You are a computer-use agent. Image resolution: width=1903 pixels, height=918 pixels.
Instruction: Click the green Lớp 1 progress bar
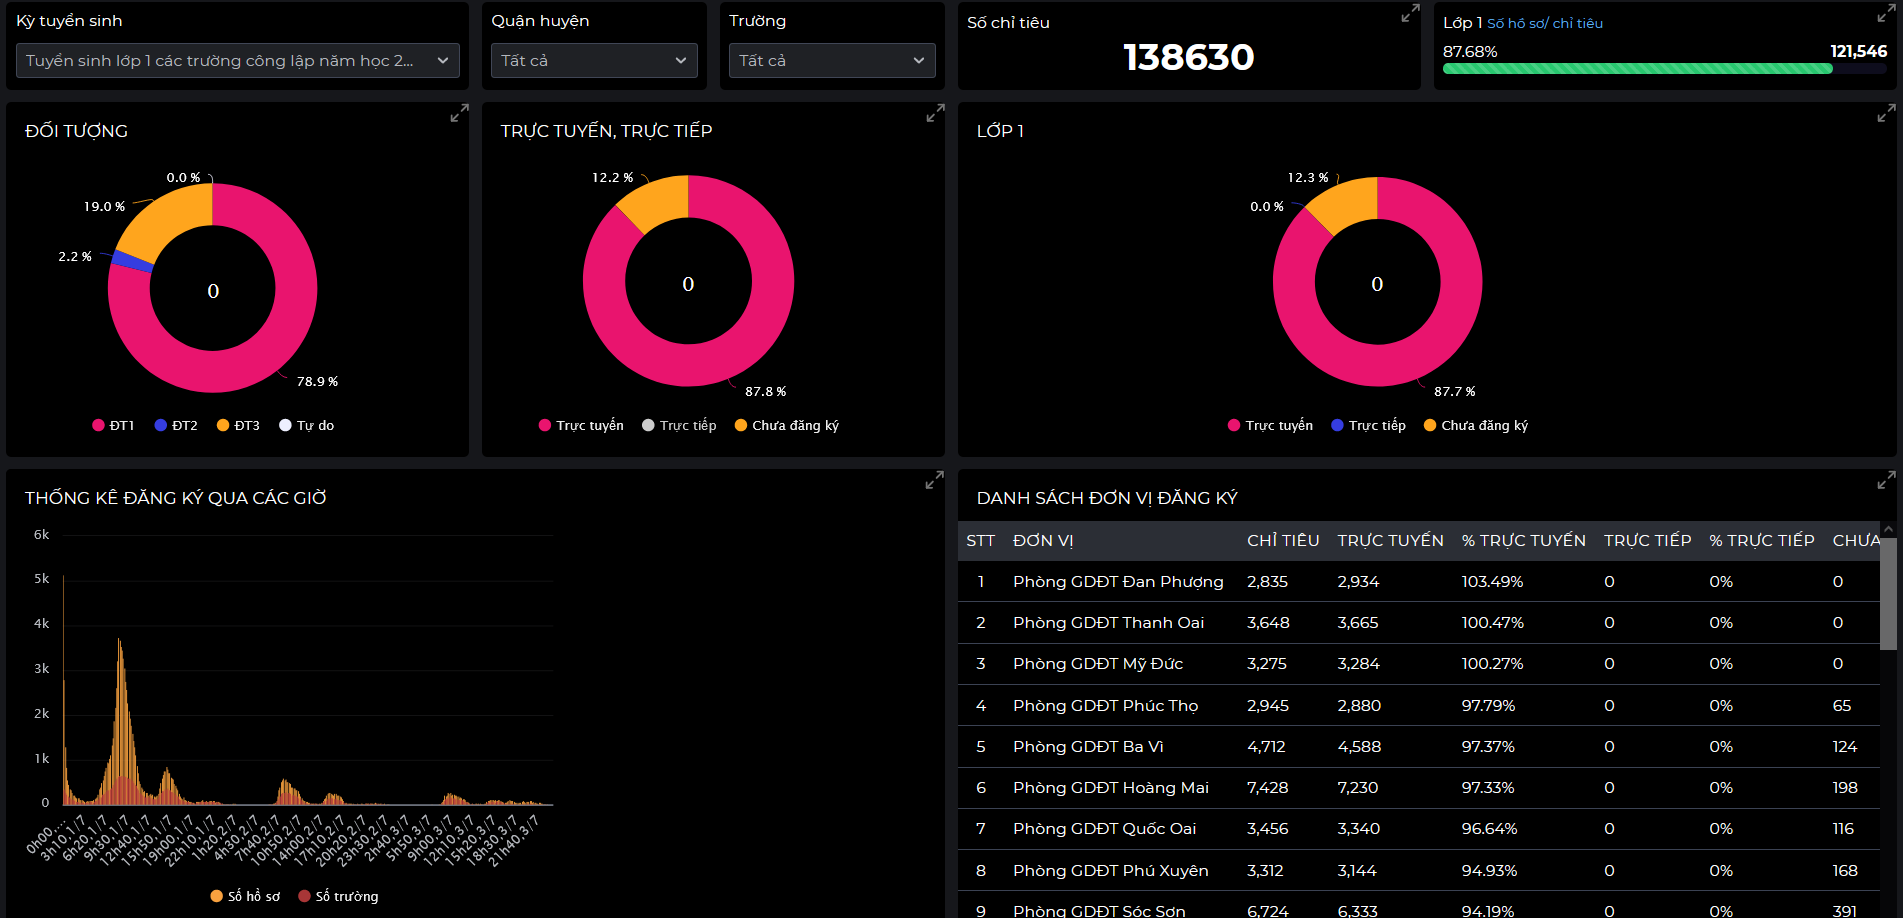coord(1637,69)
